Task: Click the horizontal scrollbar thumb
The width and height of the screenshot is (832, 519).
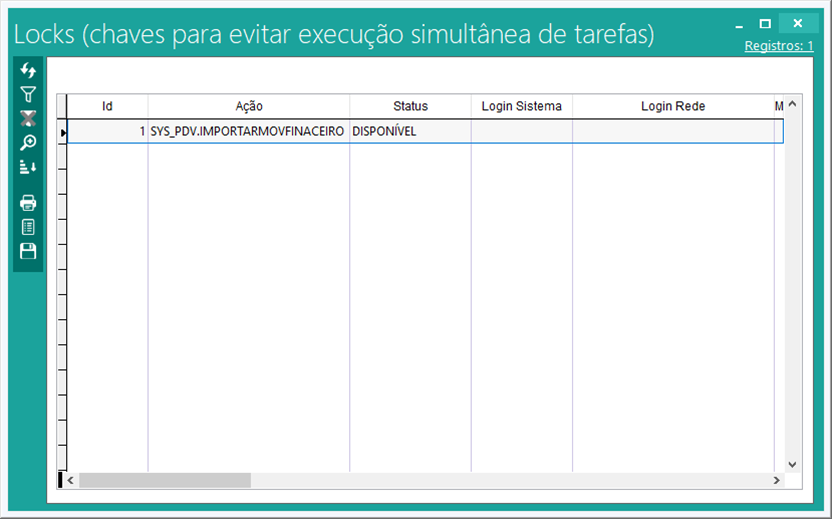Action: click(x=165, y=480)
